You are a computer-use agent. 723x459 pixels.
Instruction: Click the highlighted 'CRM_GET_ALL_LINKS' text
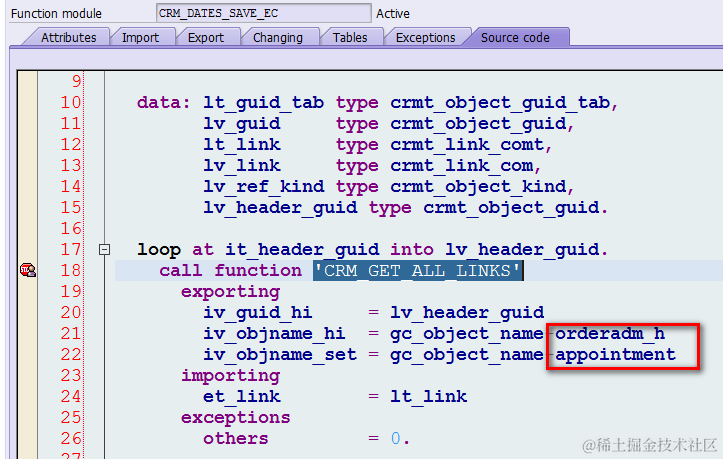pyautogui.click(x=418, y=270)
